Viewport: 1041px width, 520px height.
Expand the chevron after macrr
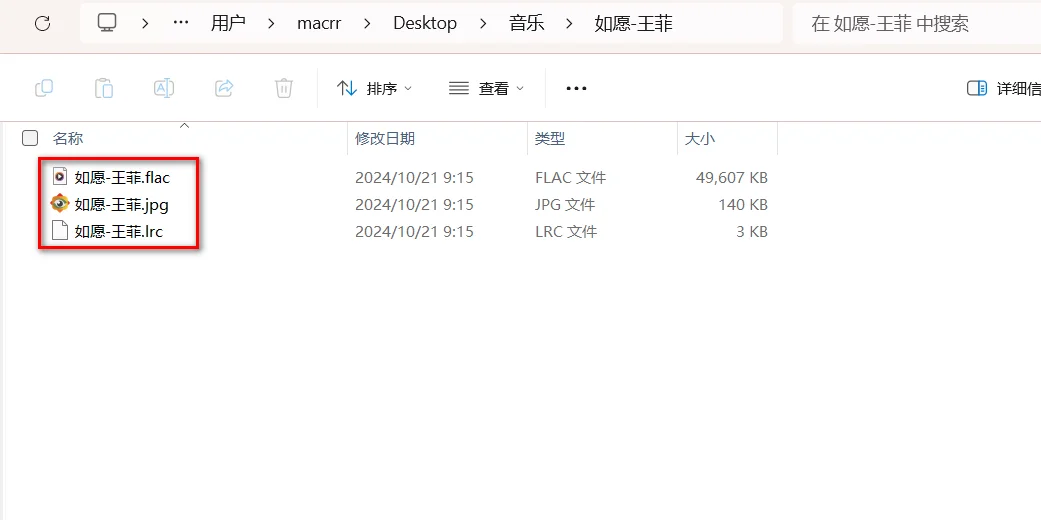point(368,24)
